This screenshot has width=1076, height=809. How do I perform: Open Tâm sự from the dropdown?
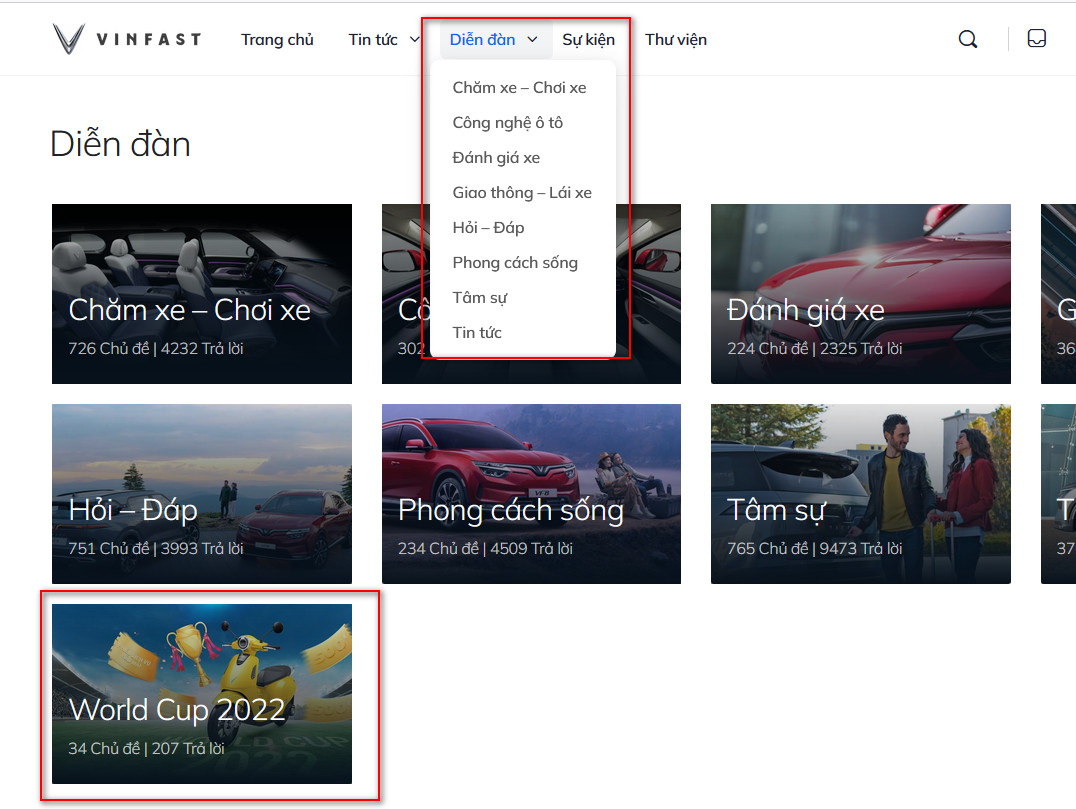coord(480,298)
